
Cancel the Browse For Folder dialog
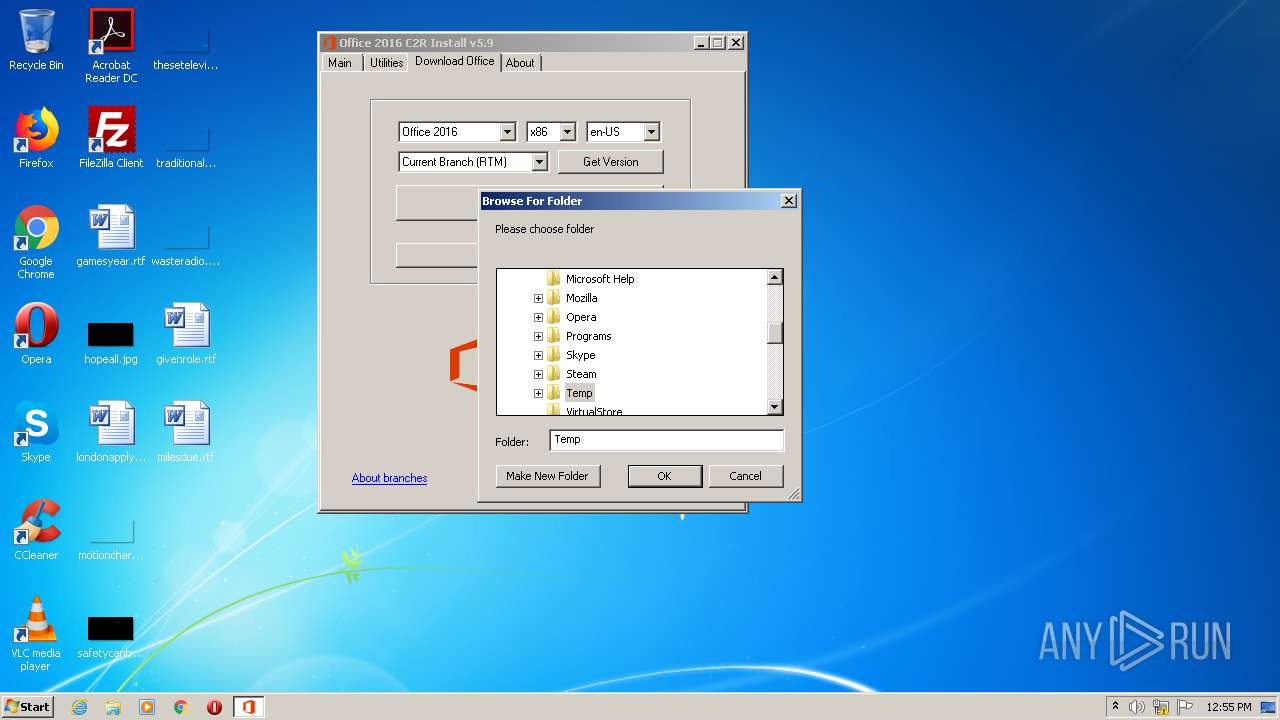pyautogui.click(x=745, y=476)
